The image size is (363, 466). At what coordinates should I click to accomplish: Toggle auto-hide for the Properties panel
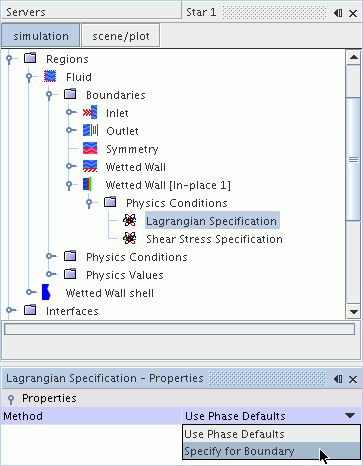pos(338,379)
